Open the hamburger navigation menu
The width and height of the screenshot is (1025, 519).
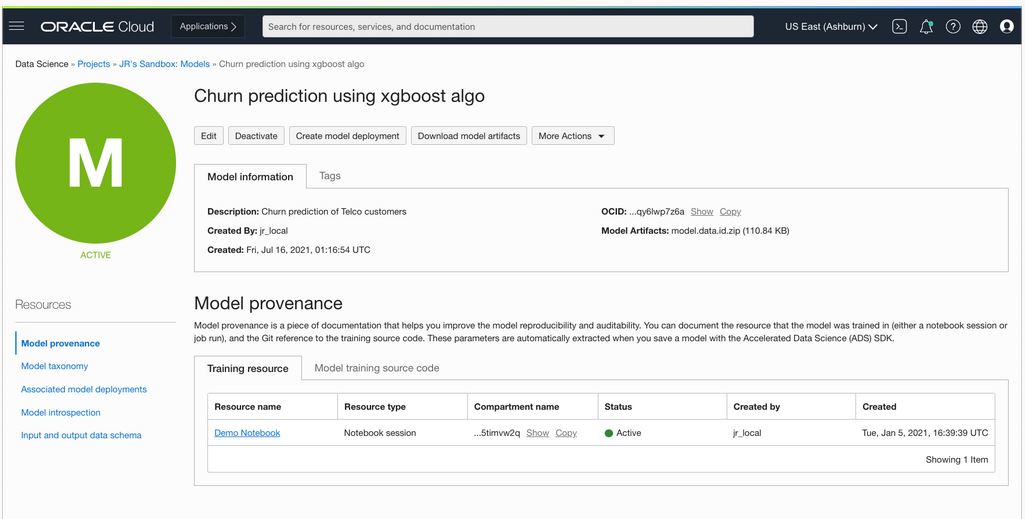[17, 26]
